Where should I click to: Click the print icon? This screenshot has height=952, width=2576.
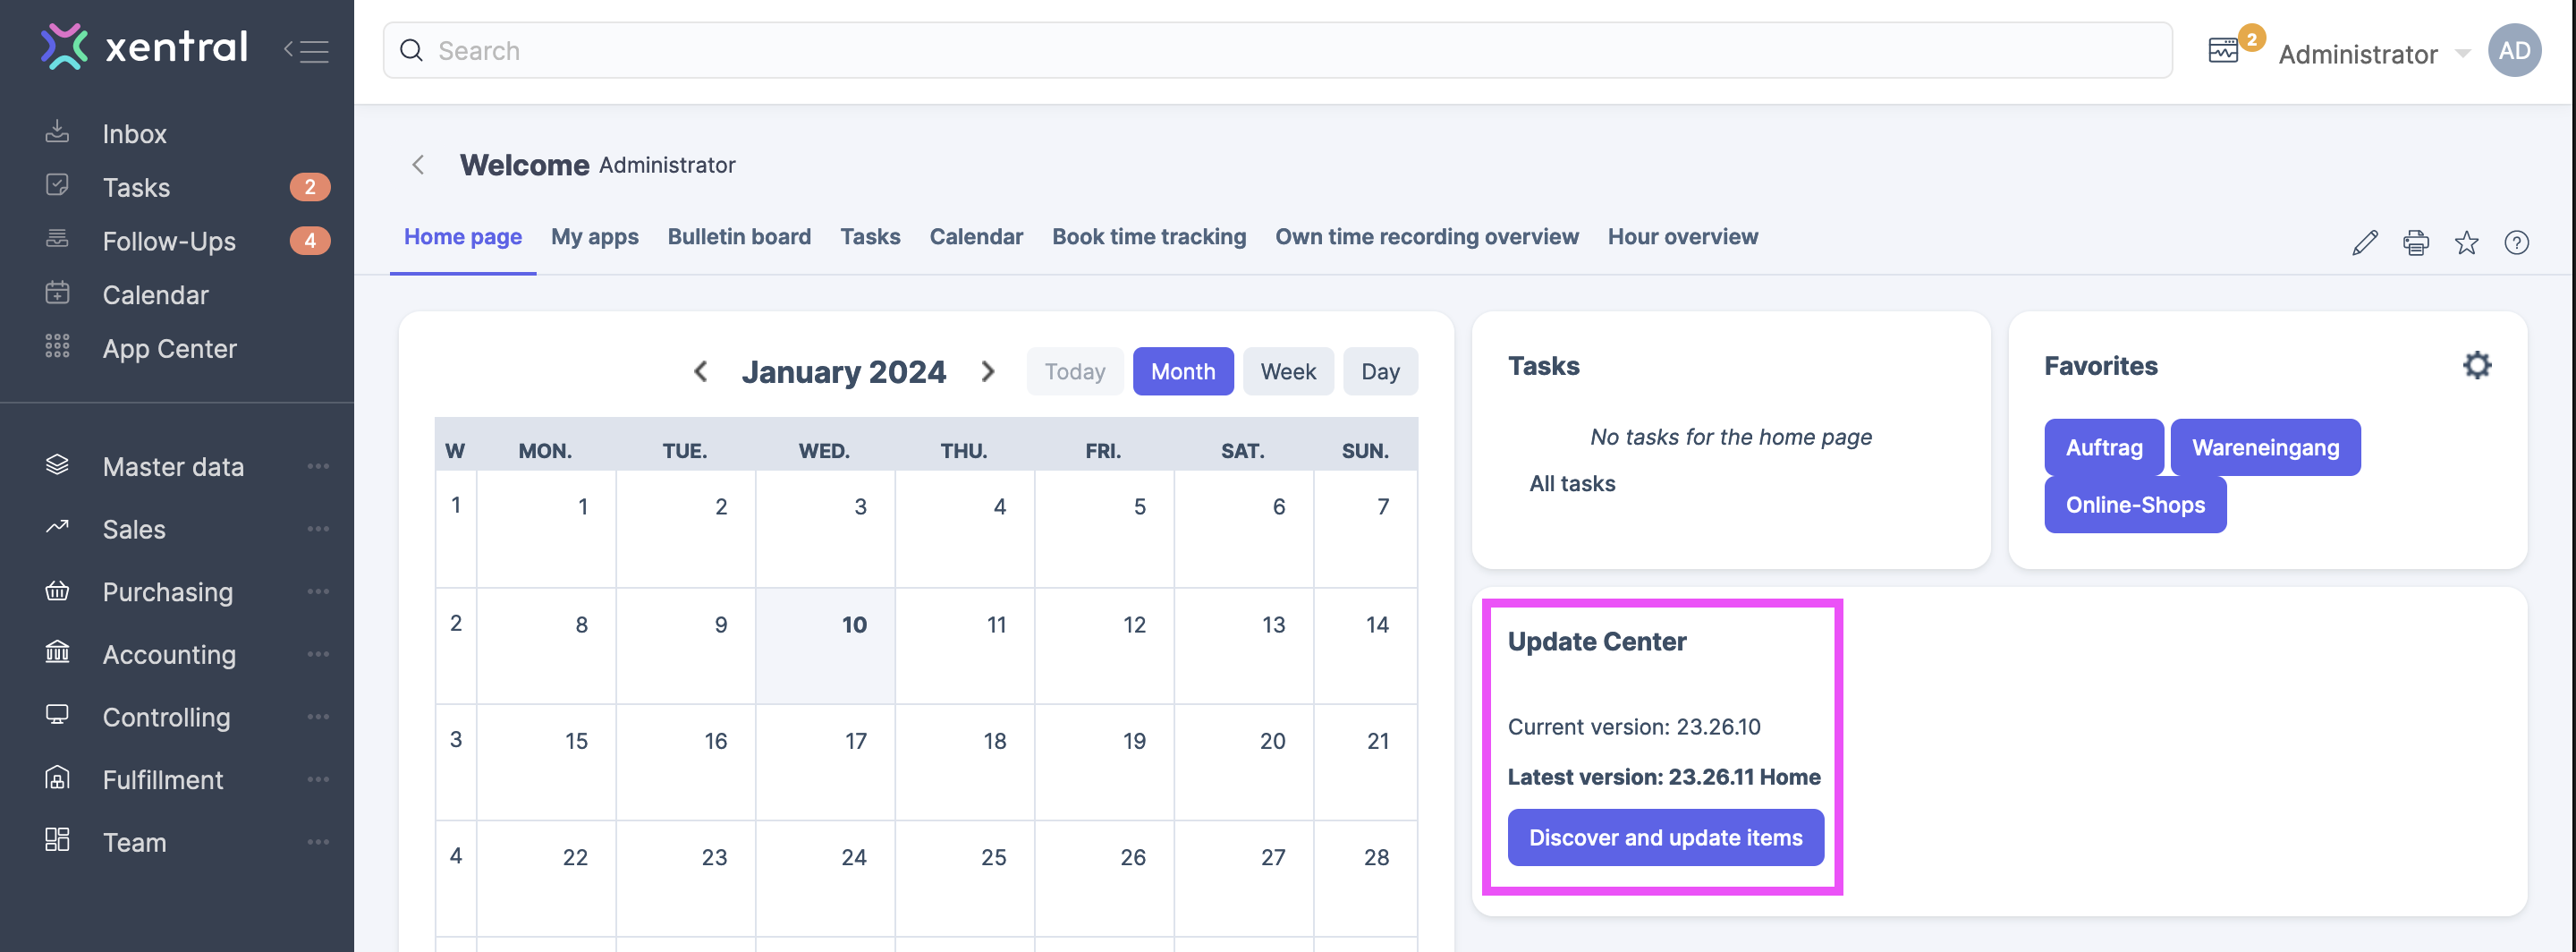point(2415,242)
